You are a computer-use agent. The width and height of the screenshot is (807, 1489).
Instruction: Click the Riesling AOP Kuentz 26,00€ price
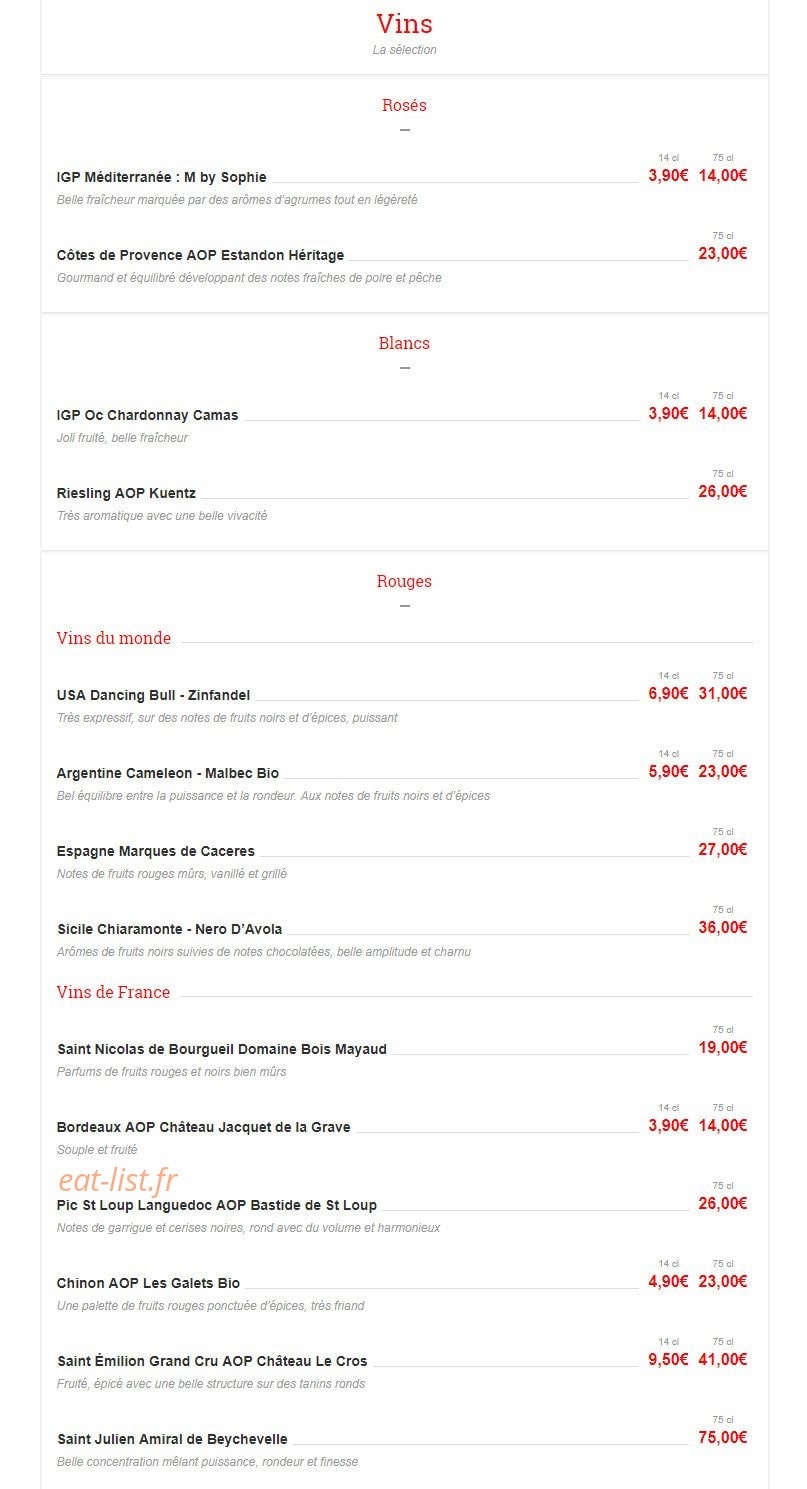tap(723, 492)
